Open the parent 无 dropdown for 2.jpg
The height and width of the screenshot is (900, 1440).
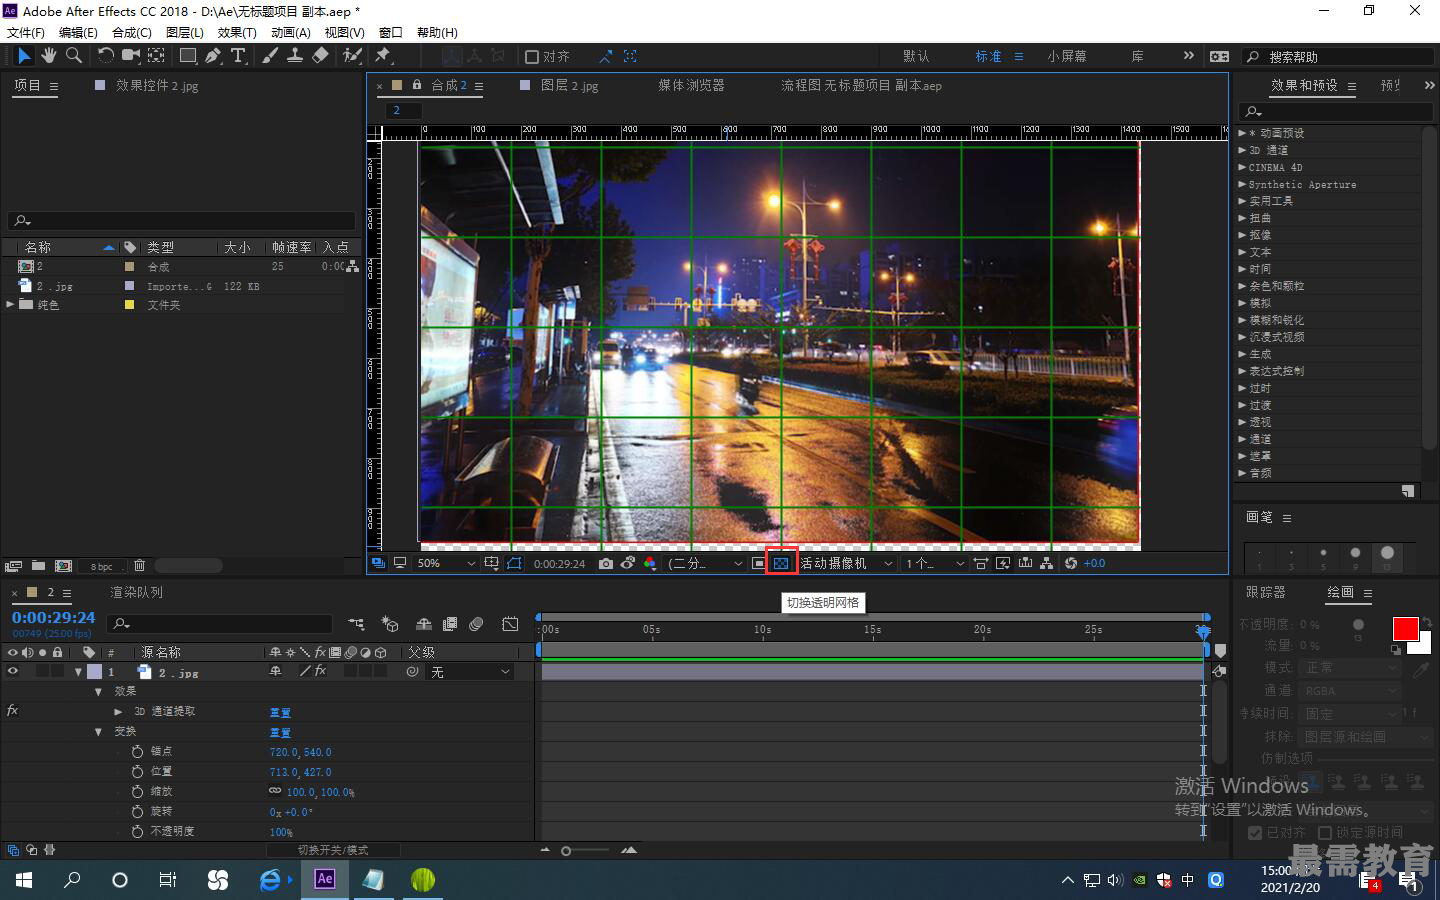(470, 672)
